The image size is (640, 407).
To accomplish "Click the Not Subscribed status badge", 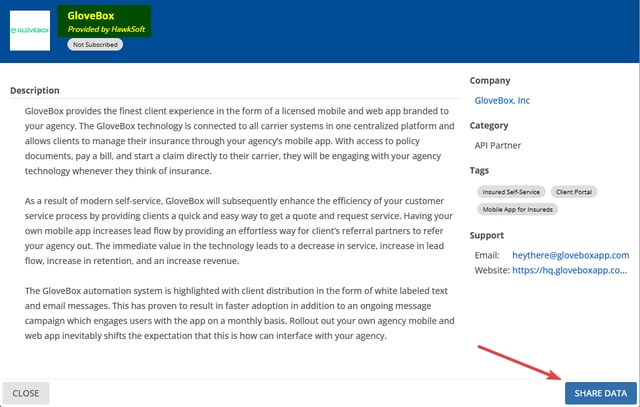I will tap(95, 45).
